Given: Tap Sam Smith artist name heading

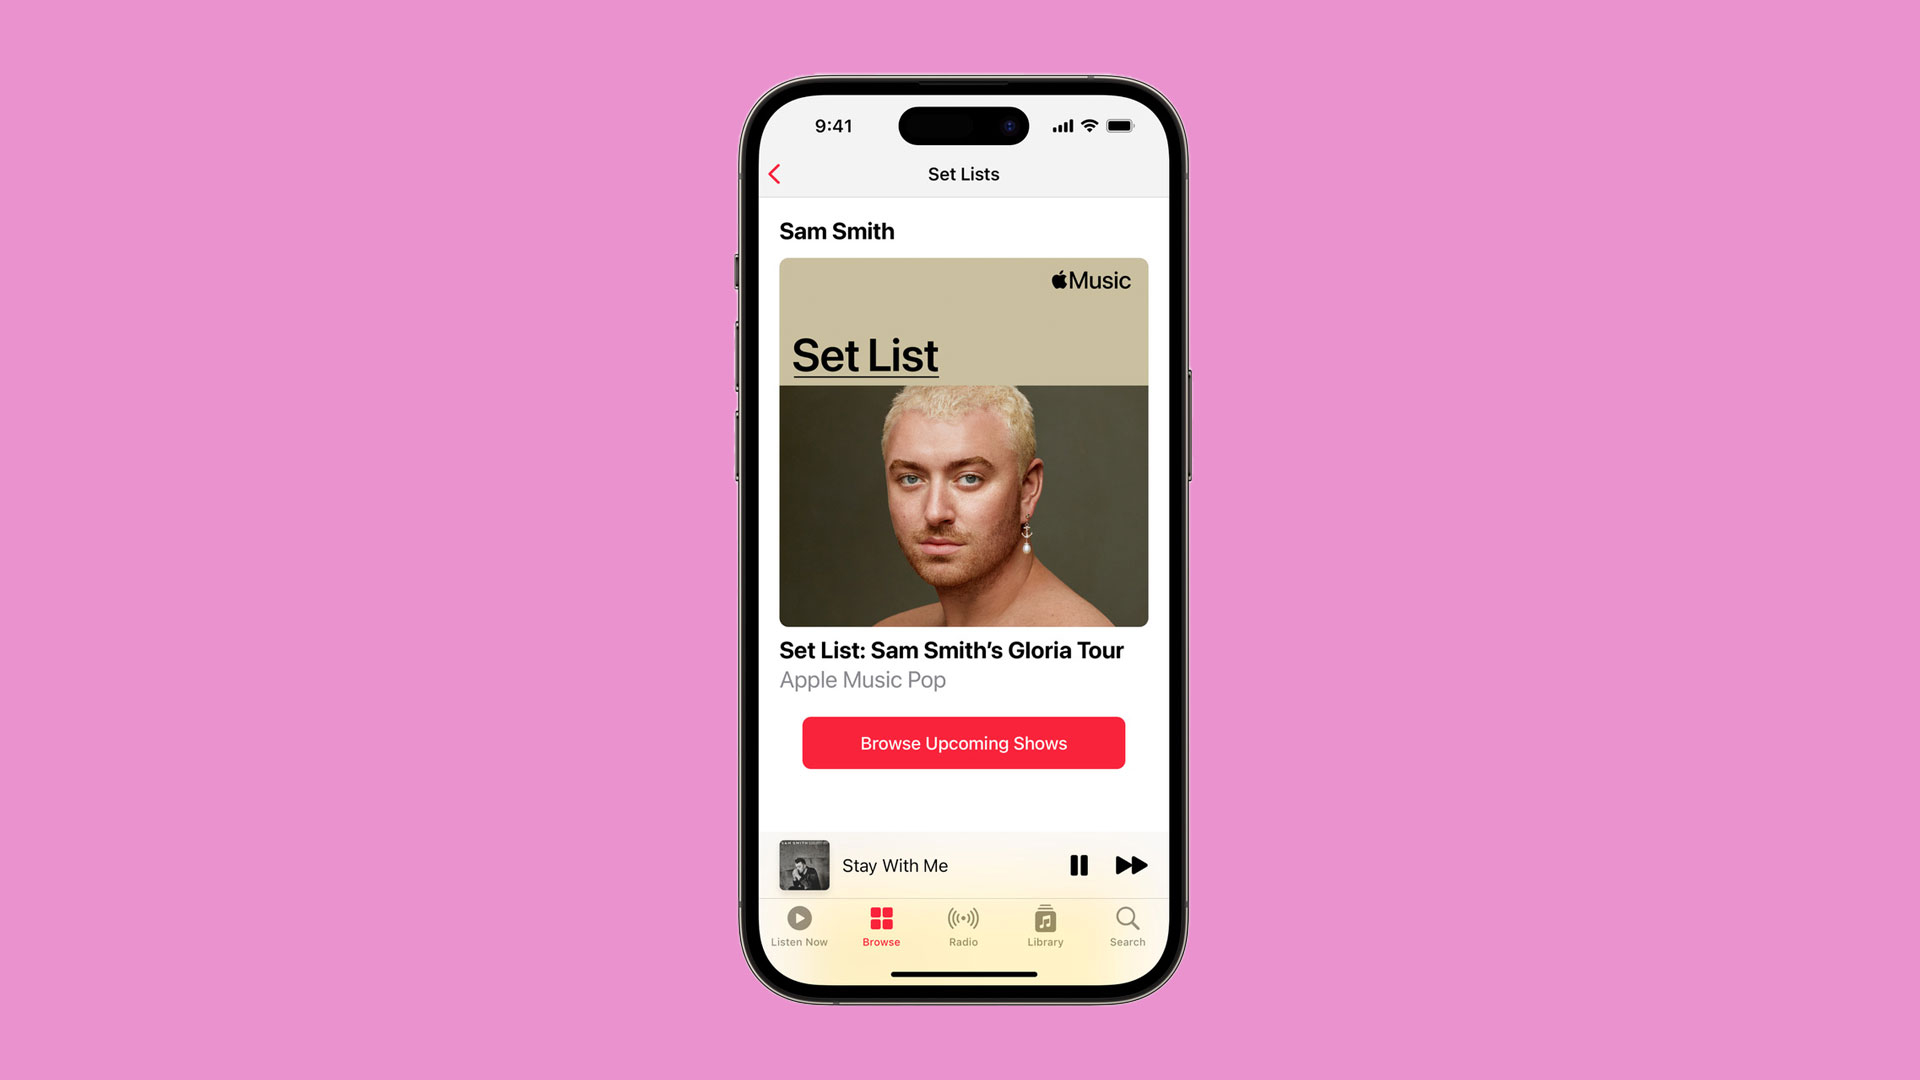Looking at the screenshot, I should (836, 229).
